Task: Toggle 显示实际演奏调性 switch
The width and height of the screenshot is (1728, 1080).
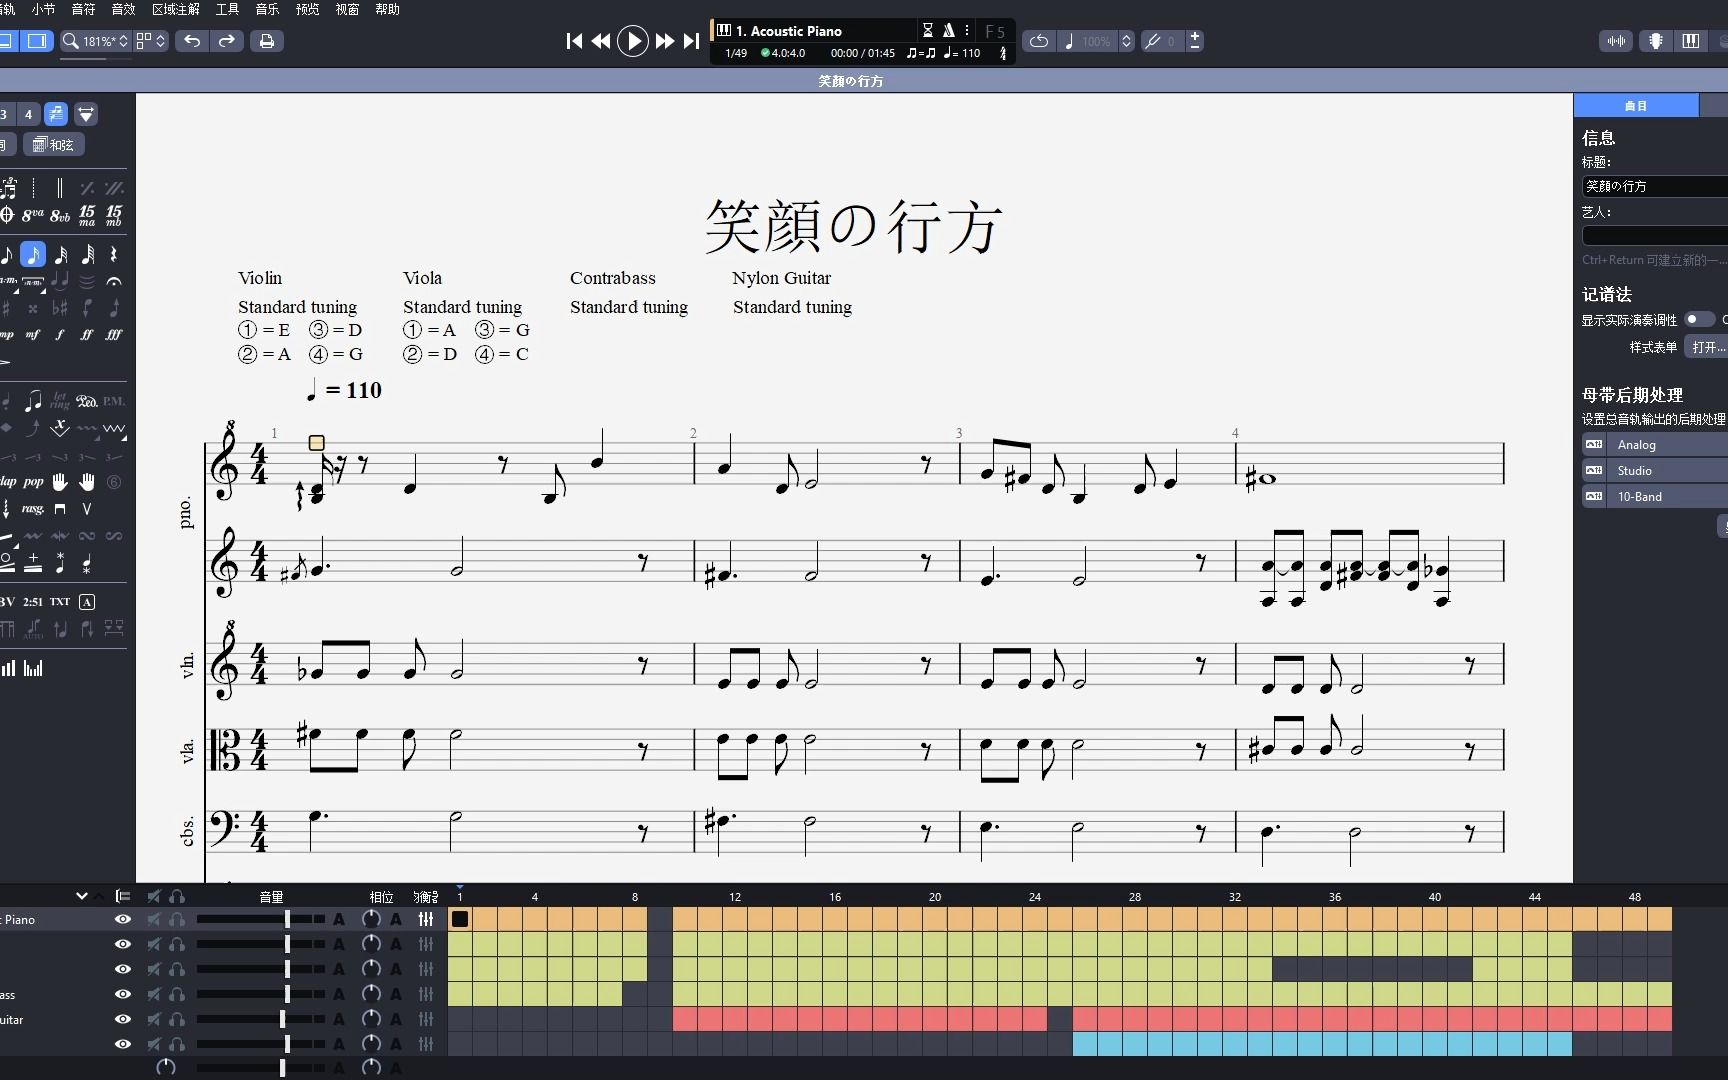Action: tap(1699, 319)
